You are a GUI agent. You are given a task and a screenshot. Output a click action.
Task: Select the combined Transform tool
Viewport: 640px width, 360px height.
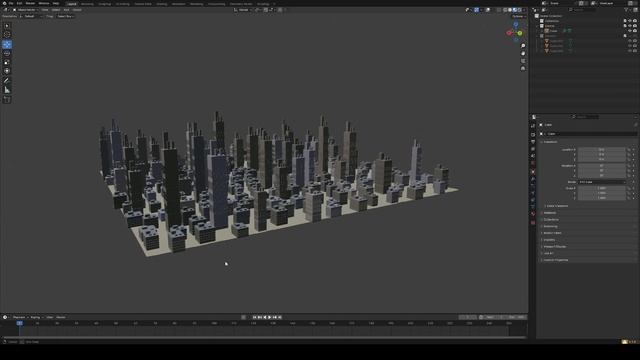point(7,71)
